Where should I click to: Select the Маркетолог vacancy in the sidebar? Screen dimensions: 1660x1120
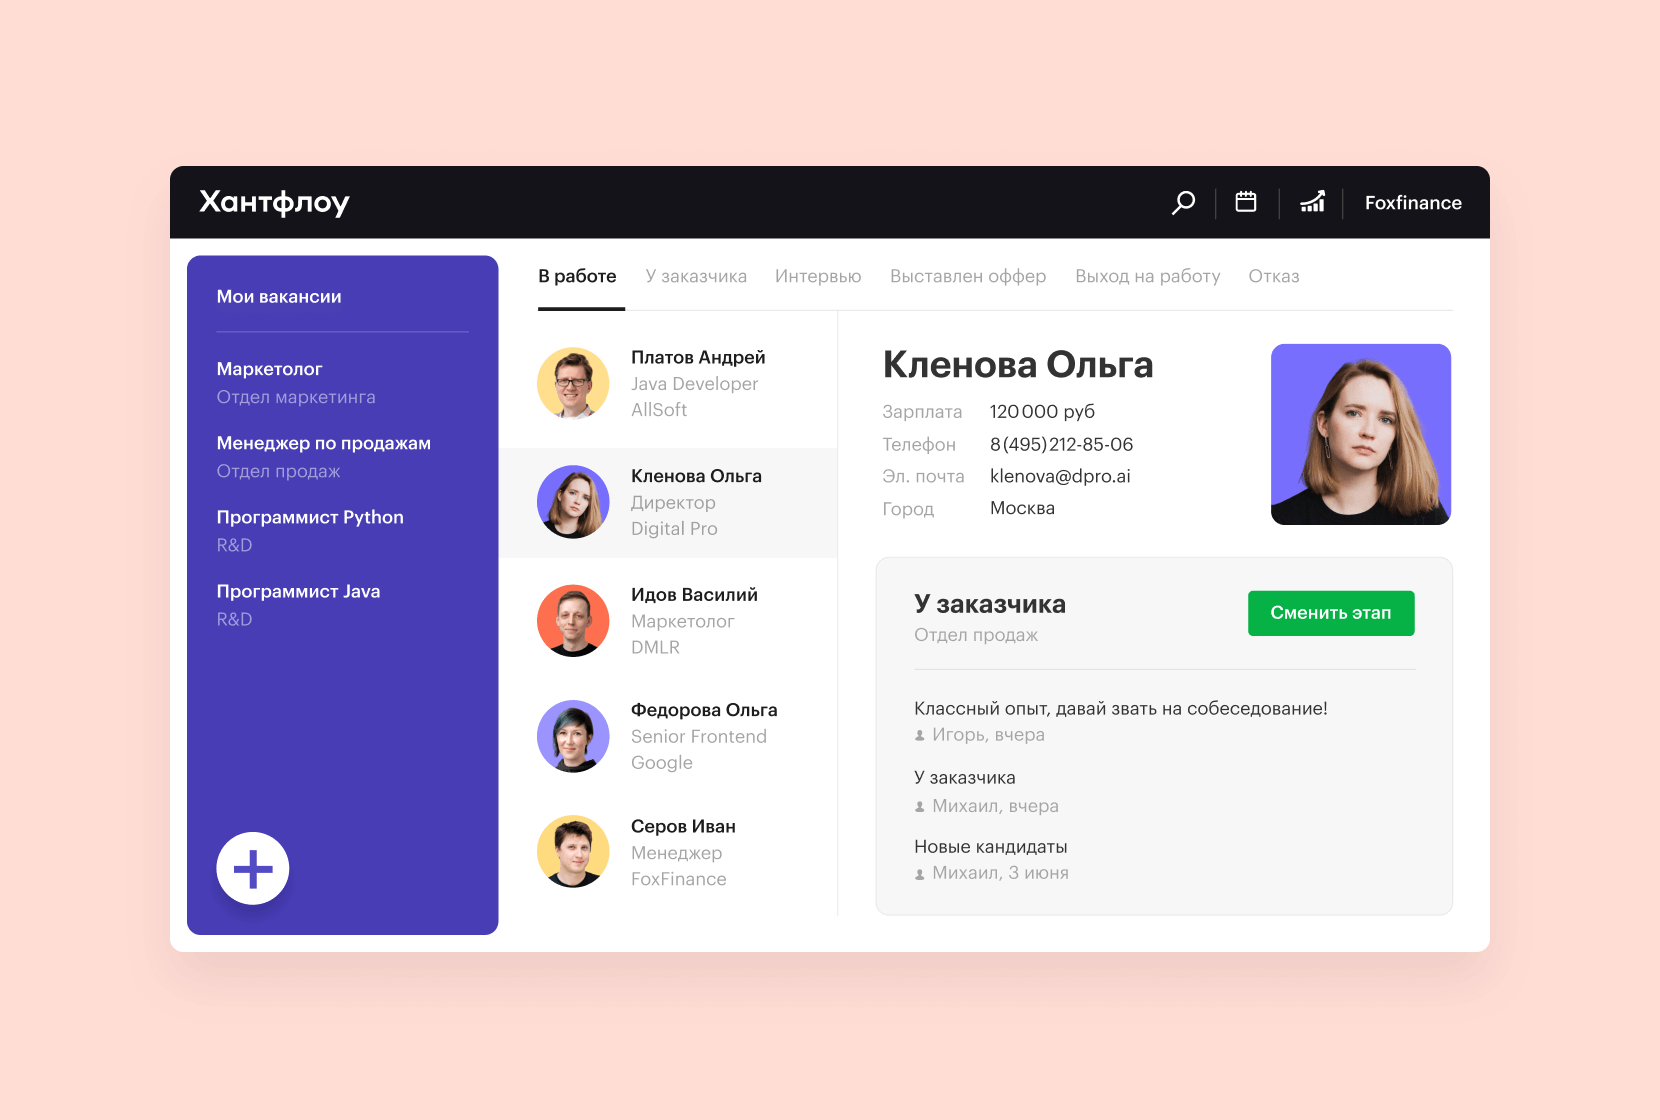pos(269,369)
